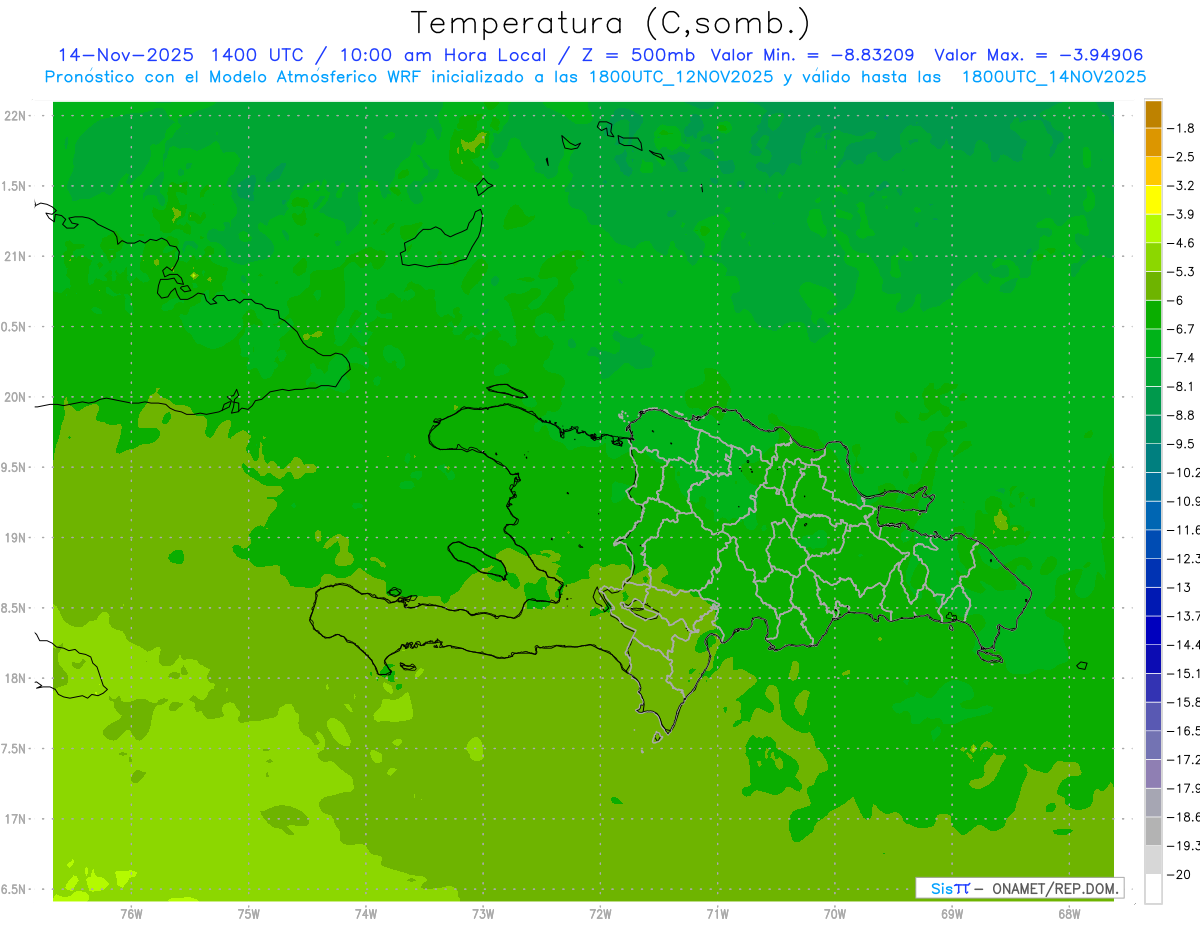This screenshot has height=927, width=1200.
Task: Click the "-10.9" colorbar label
Action: pos(1184,501)
